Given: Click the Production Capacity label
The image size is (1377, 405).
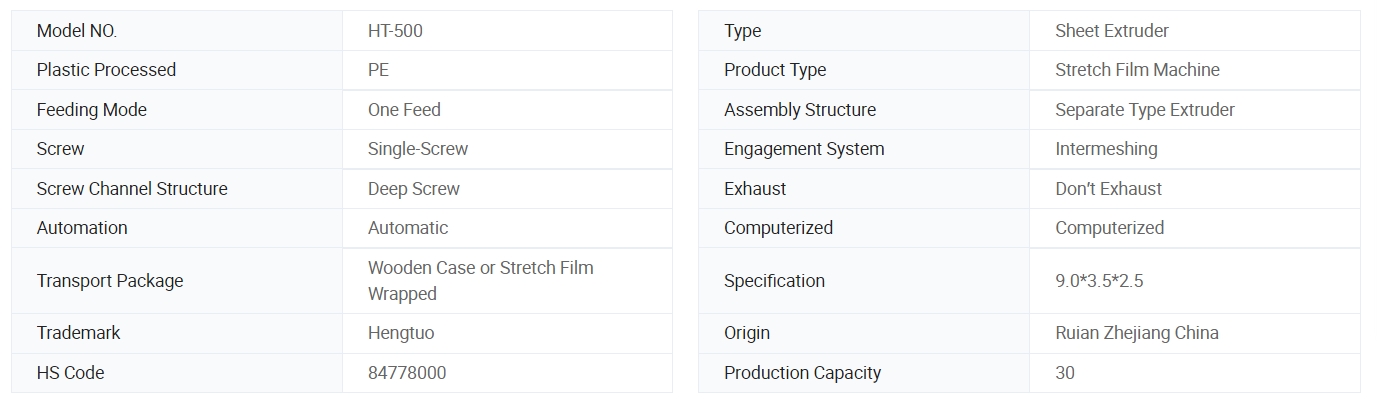Looking at the screenshot, I should 802,373.
